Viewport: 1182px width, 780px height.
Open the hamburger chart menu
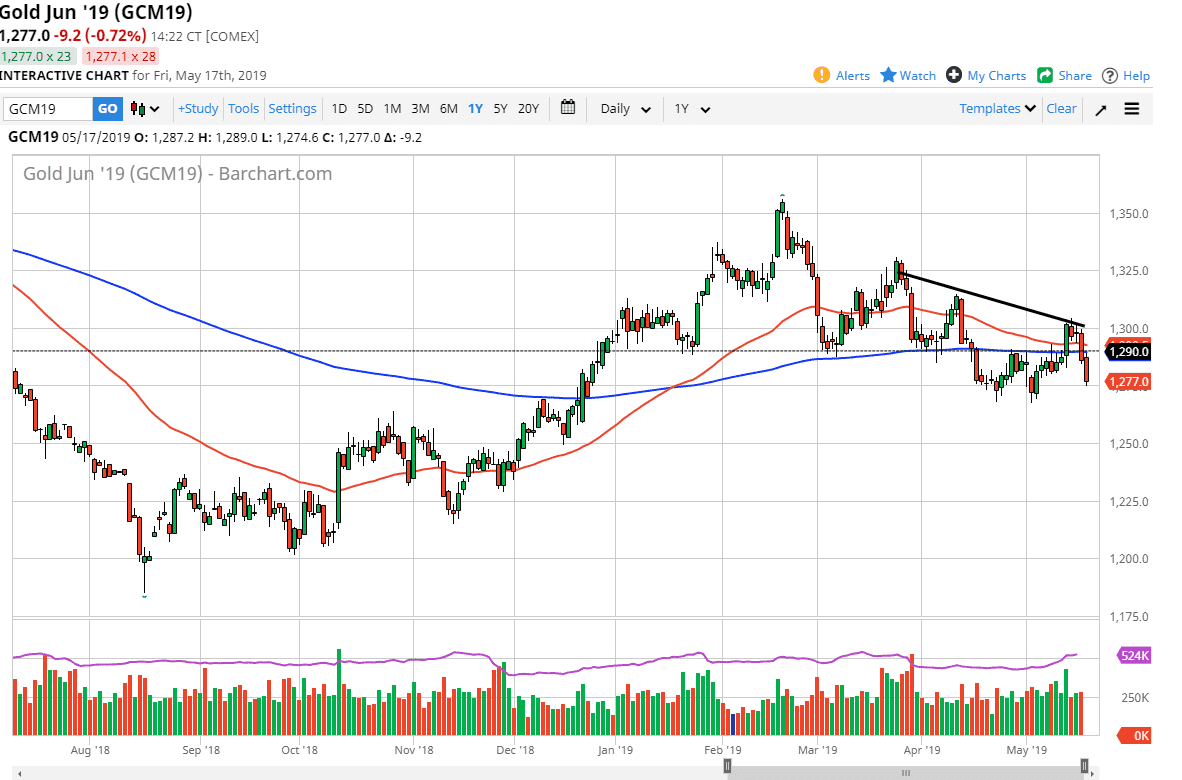point(1132,109)
